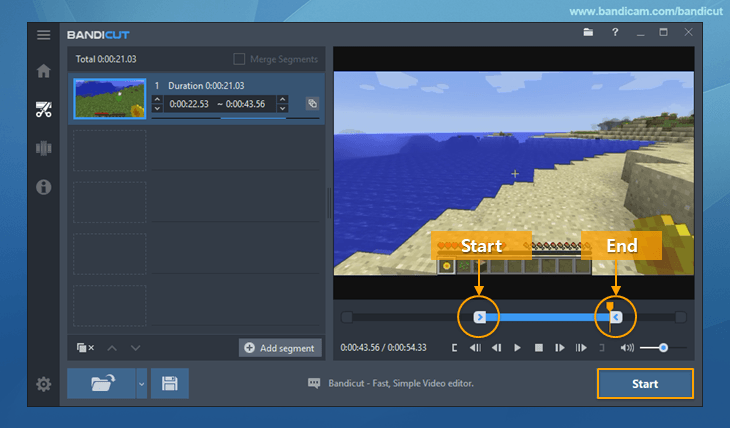Adjust the volume slider

[663, 348]
